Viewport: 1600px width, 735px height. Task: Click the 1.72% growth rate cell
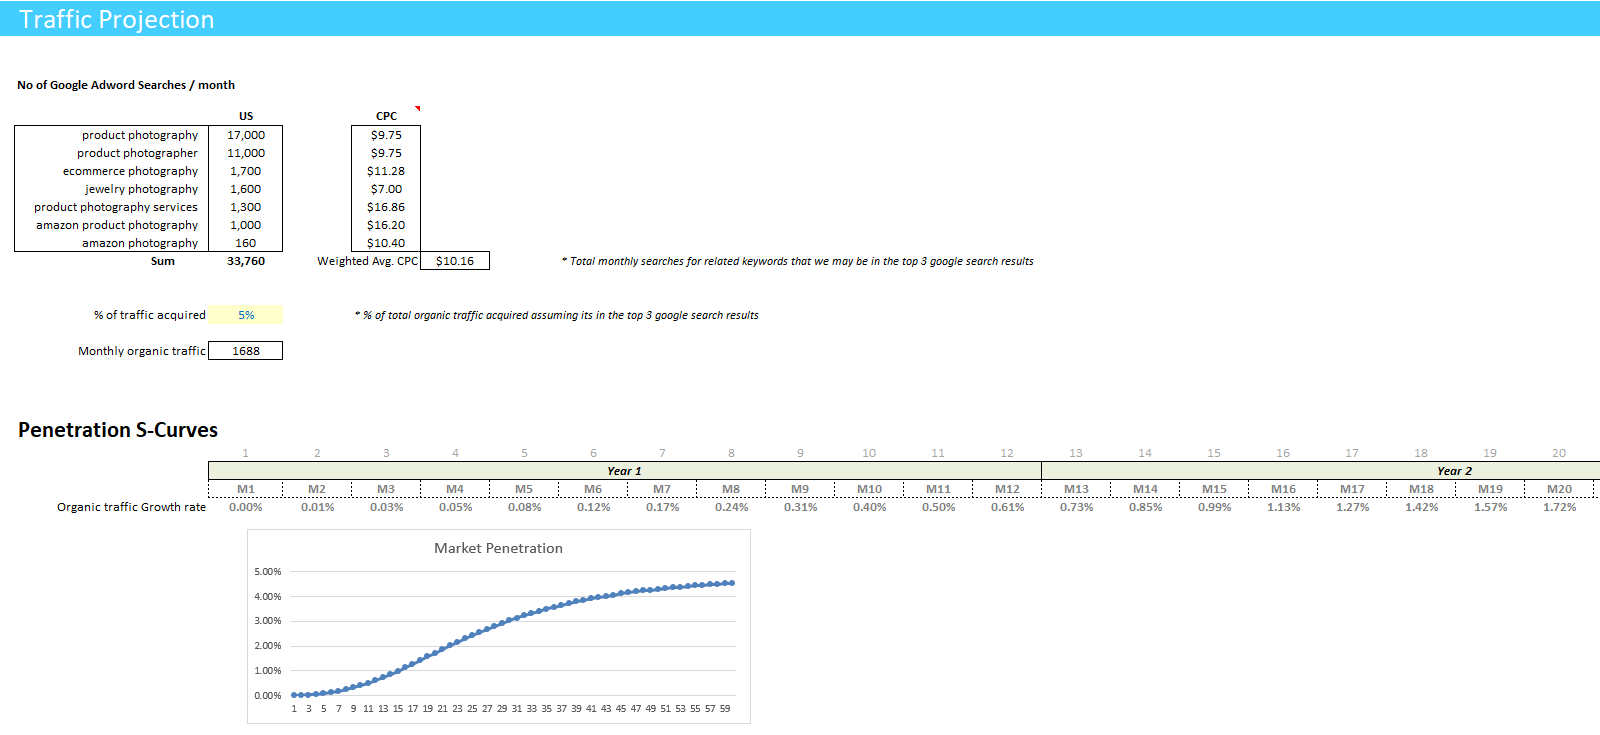[1559, 507]
